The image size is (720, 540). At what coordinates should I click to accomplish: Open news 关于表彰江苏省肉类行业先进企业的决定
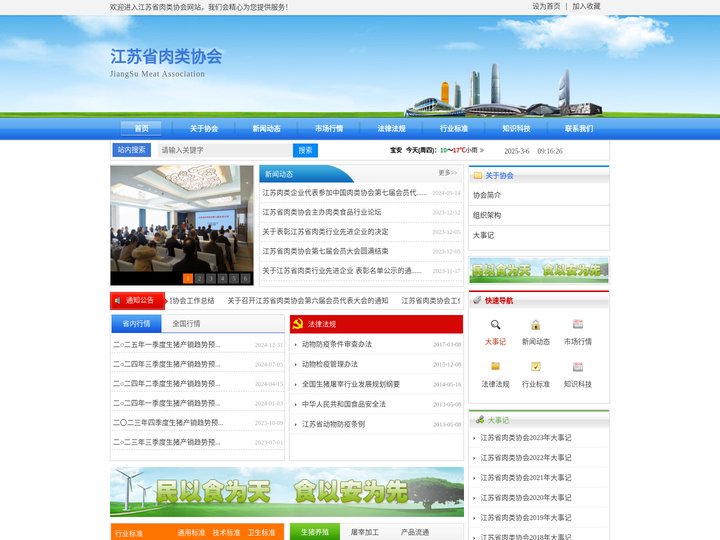coord(325,232)
